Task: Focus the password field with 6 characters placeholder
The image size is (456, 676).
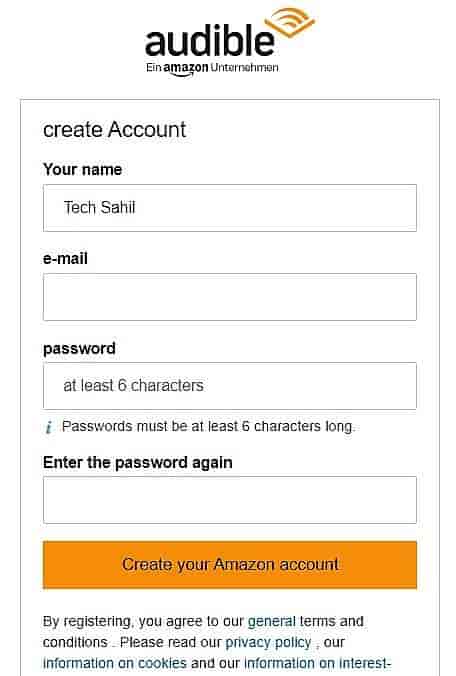Action: (230, 386)
